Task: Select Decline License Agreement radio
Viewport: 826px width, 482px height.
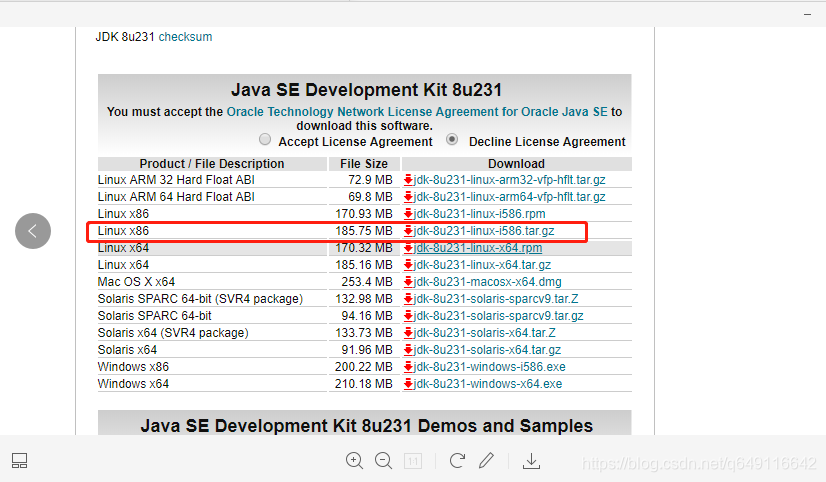Action: [452, 140]
